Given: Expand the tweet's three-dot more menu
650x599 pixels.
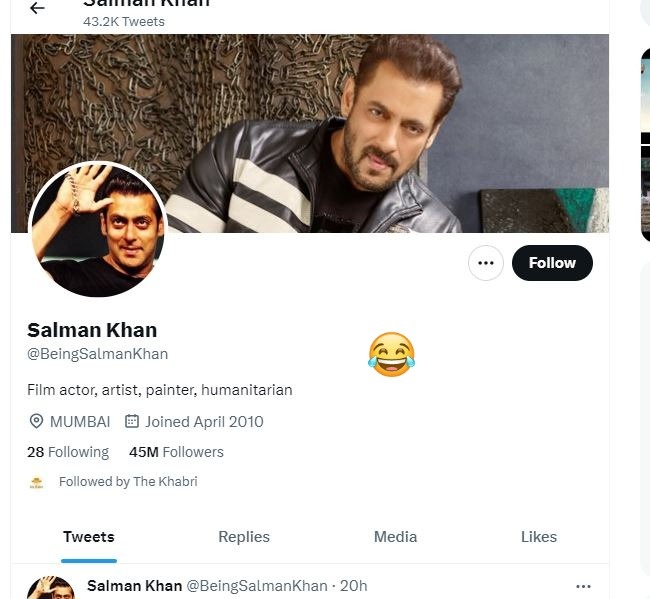Looking at the screenshot, I should click(584, 586).
